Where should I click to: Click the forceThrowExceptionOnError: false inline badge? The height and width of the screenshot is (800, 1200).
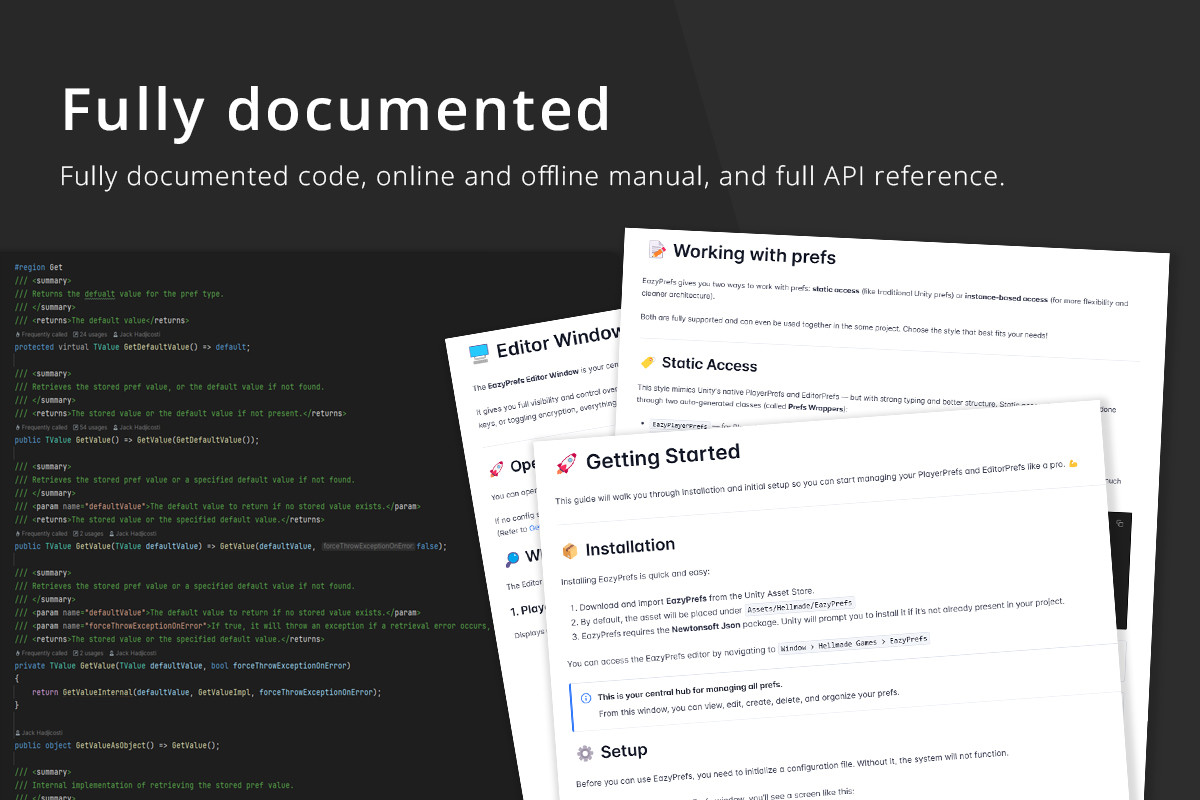(367, 547)
